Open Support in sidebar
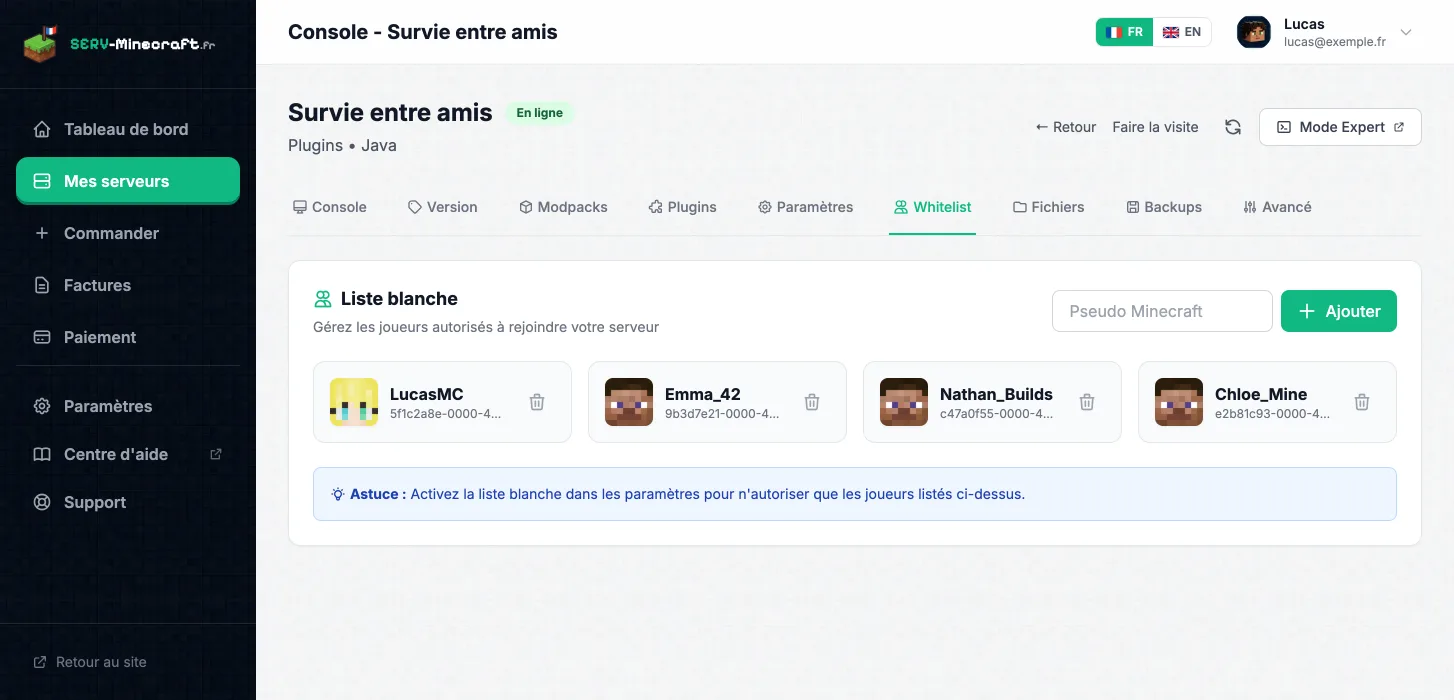 click(x=128, y=502)
